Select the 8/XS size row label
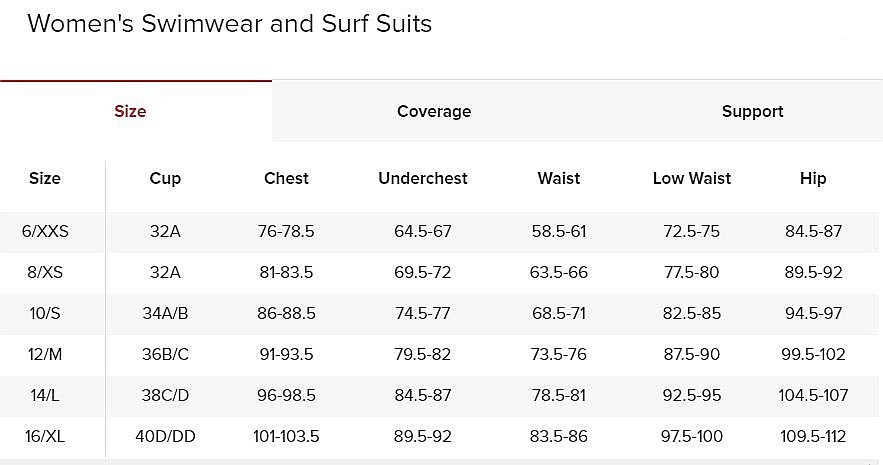 pyautogui.click(x=45, y=272)
